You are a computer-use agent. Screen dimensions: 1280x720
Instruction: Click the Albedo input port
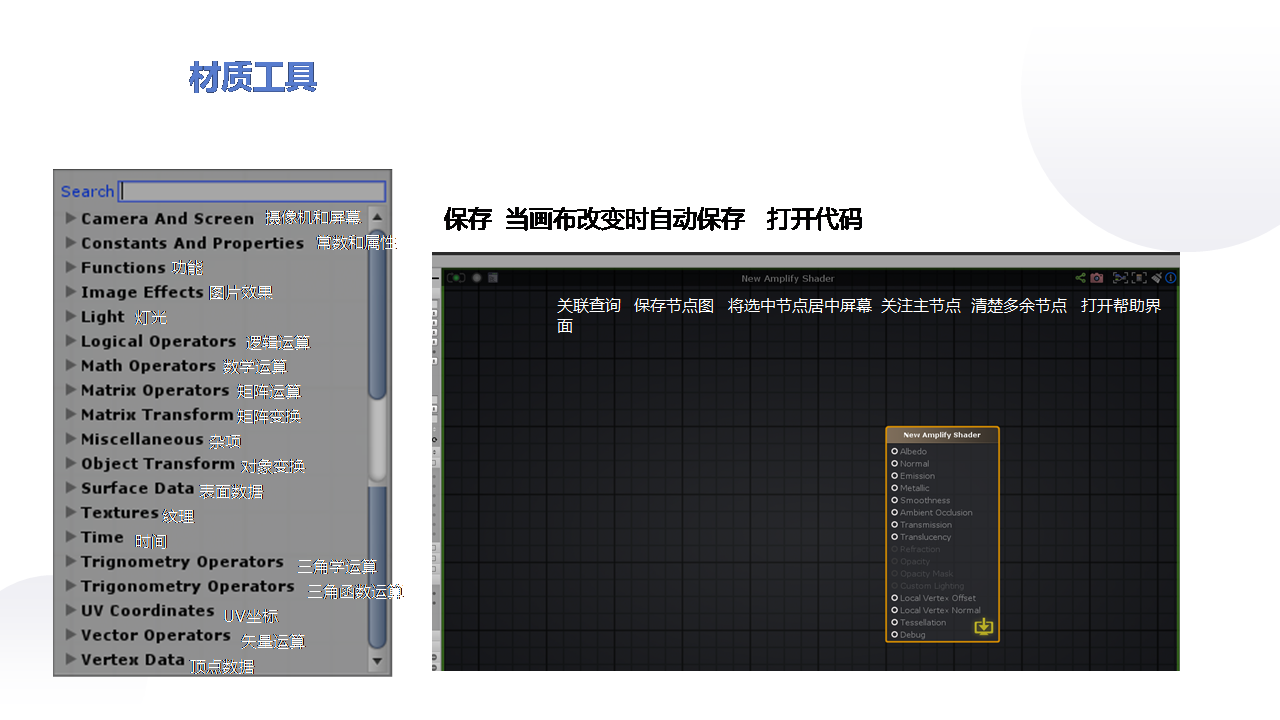pos(895,451)
